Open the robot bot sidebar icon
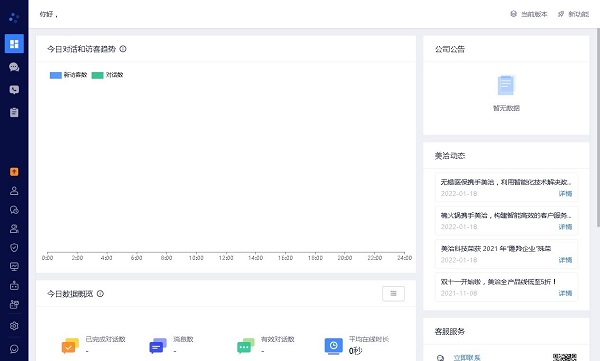Viewport: 600px width, 361px height. (14, 286)
